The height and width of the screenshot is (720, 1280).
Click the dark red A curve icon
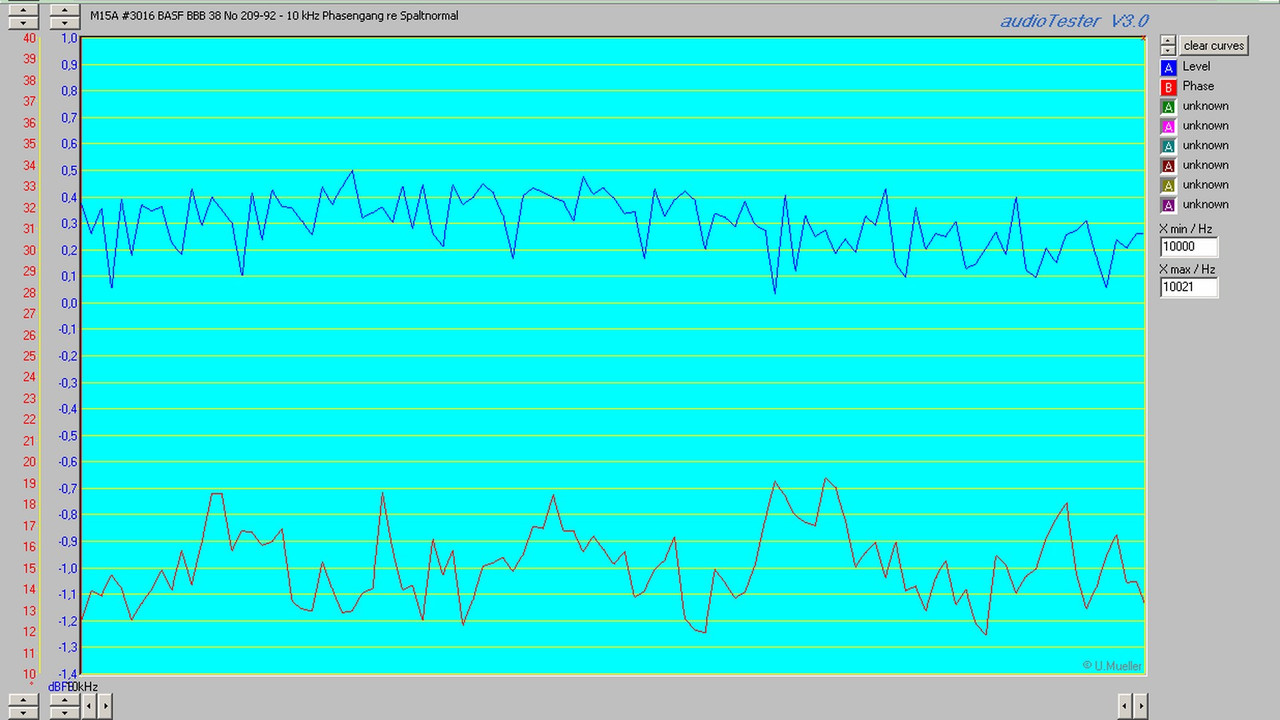coord(1168,165)
